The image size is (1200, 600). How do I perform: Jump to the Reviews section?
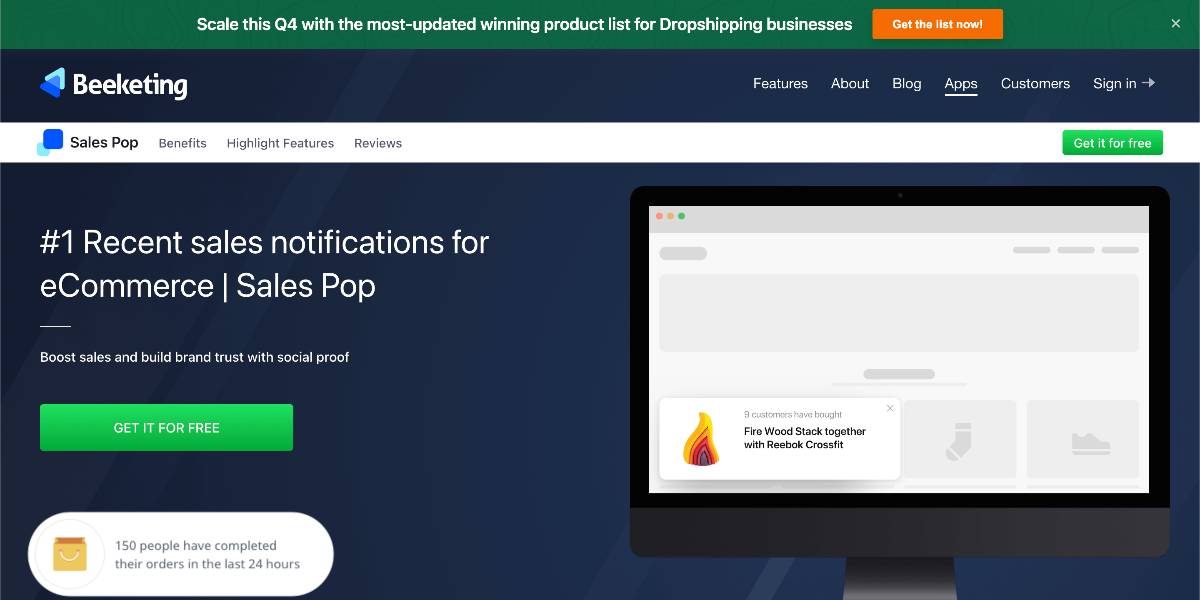coord(378,143)
